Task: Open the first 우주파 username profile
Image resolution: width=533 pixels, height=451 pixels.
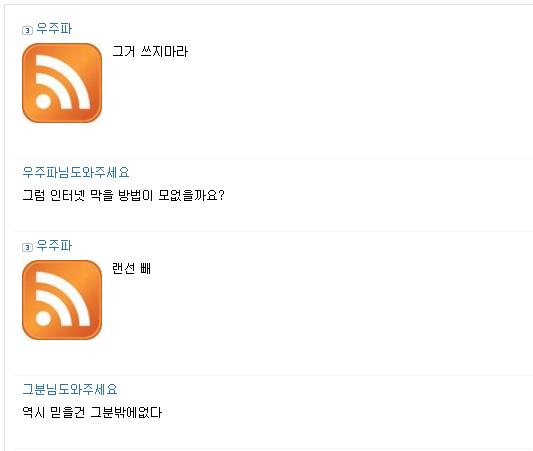Action: click(x=54, y=29)
